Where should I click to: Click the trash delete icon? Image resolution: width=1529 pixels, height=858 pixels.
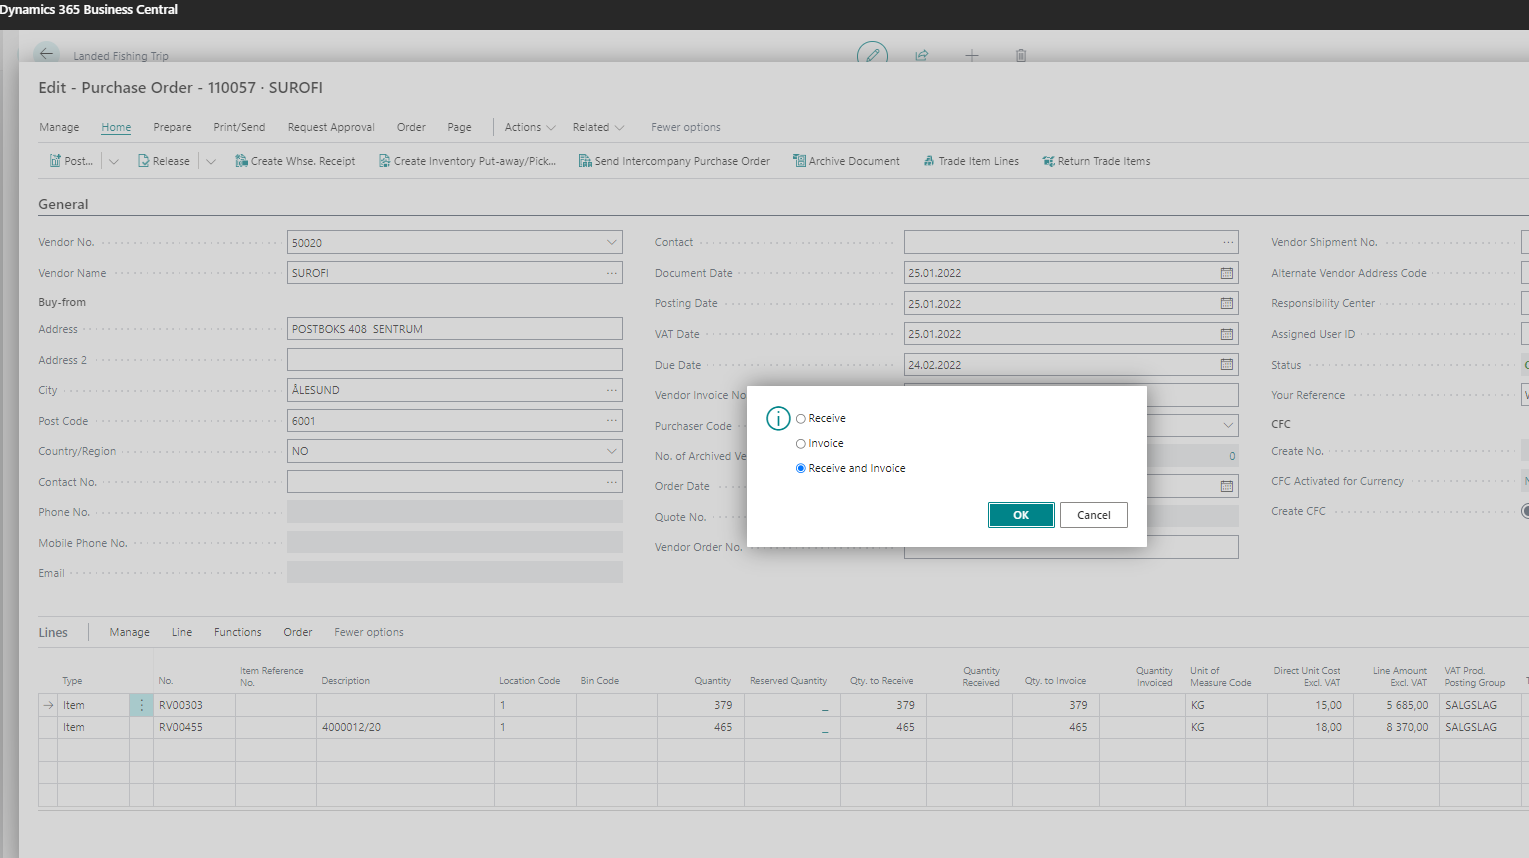tap(1021, 55)
